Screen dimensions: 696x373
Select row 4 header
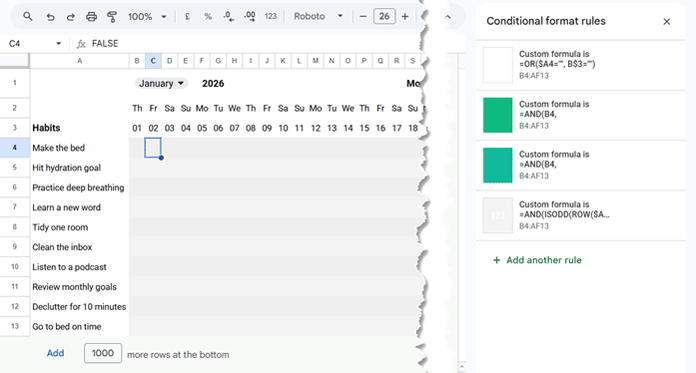(15, 147)
